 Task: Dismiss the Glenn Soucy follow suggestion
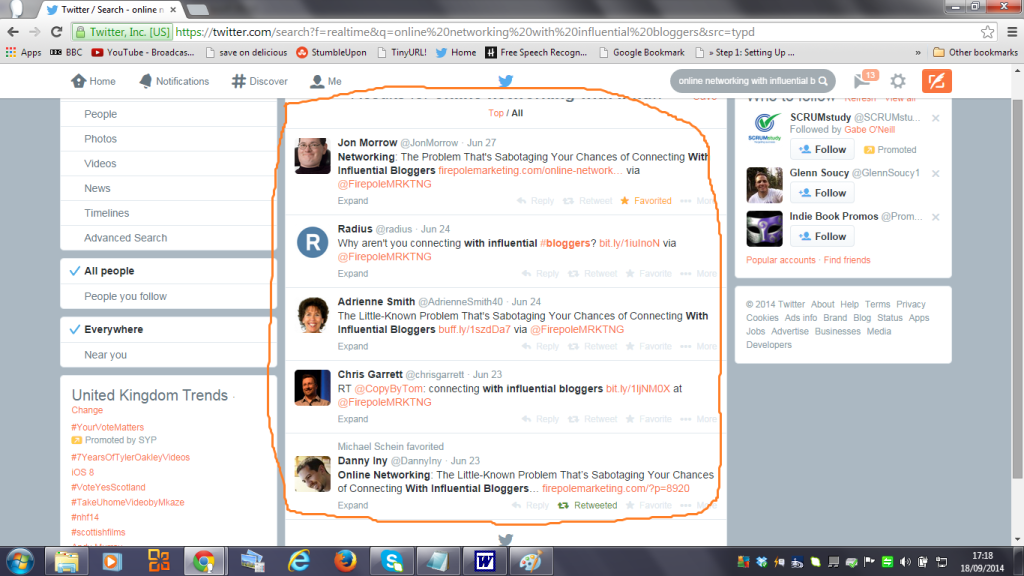936,173
